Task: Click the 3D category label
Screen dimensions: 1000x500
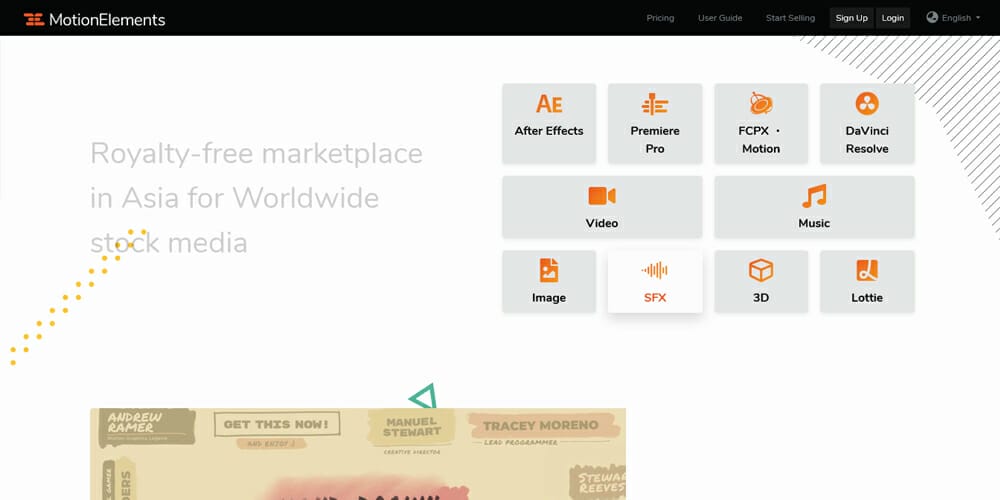Action: tap(761, 298)
